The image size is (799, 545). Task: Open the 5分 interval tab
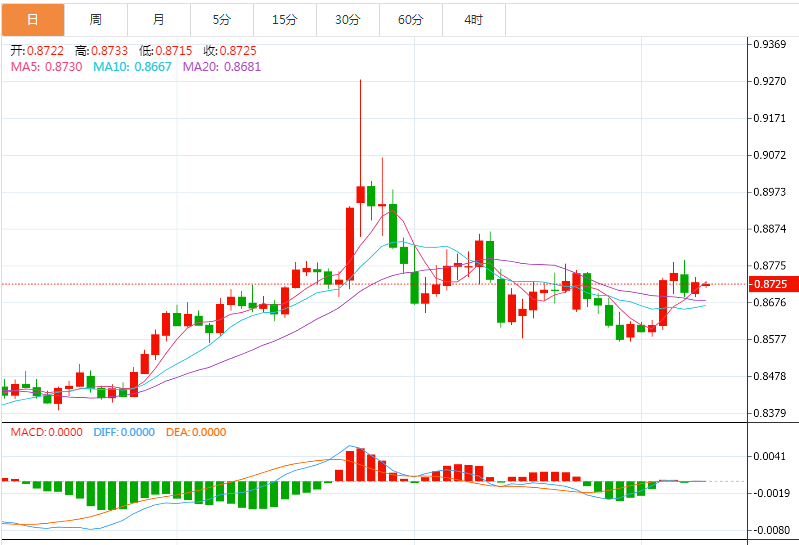(222, 20)
